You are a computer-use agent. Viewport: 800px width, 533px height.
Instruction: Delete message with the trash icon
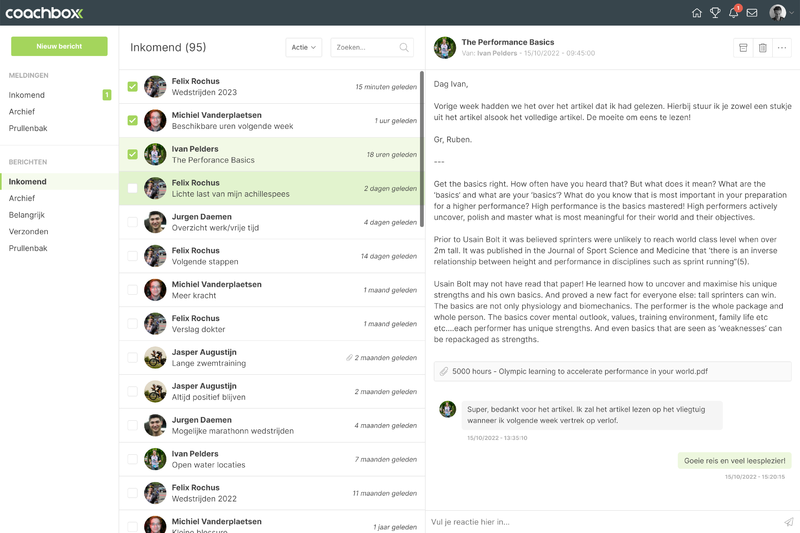[762, 47]
